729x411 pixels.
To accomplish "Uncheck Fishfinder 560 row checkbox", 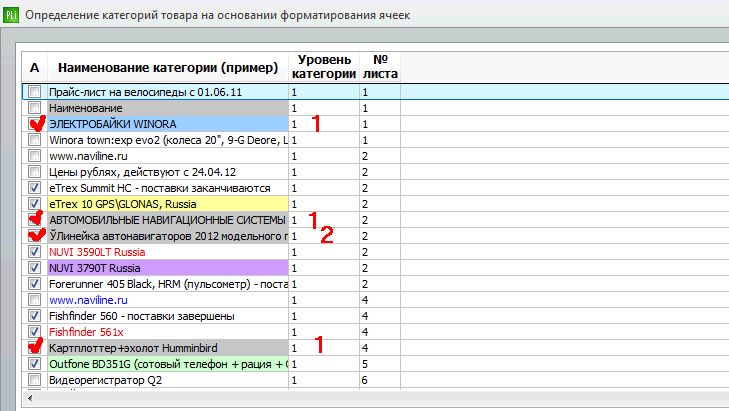I will pyautogui.click(x=34, y=316).
